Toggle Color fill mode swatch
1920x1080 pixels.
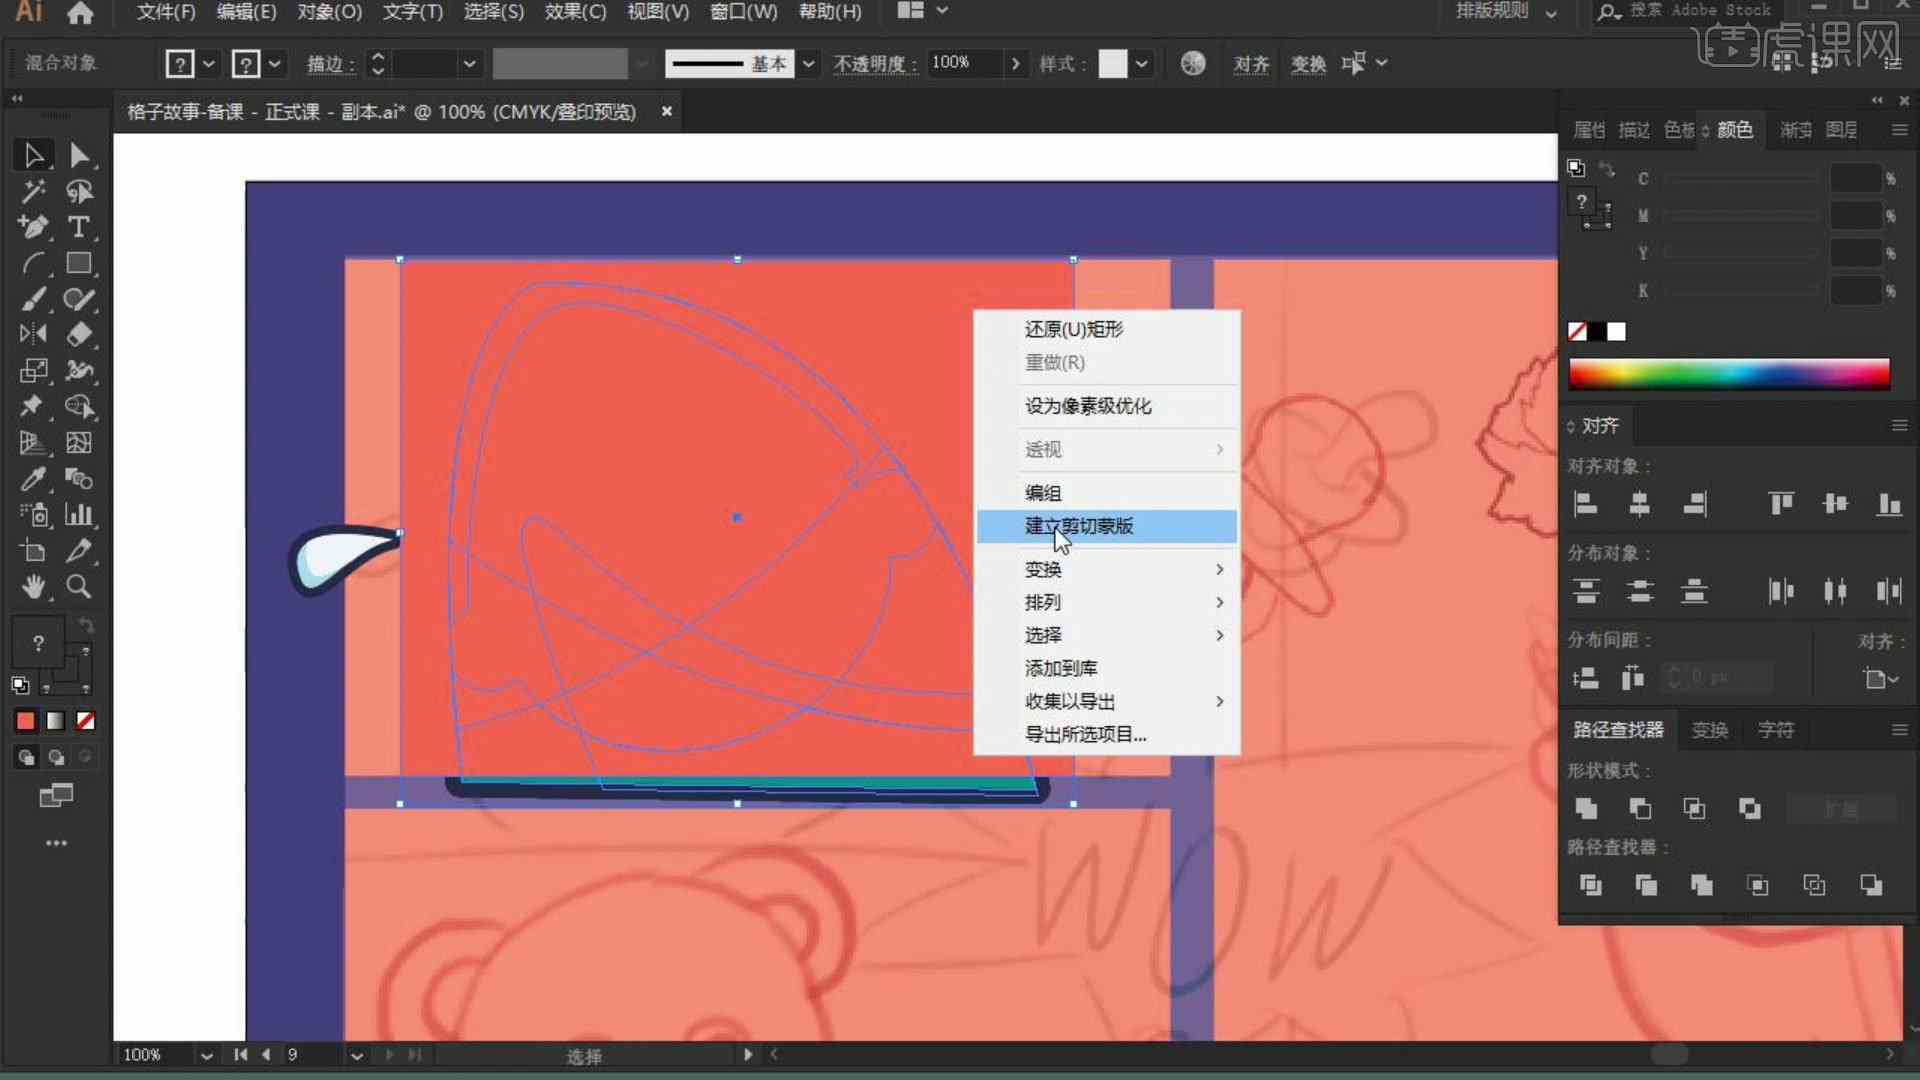click(26, 721)
